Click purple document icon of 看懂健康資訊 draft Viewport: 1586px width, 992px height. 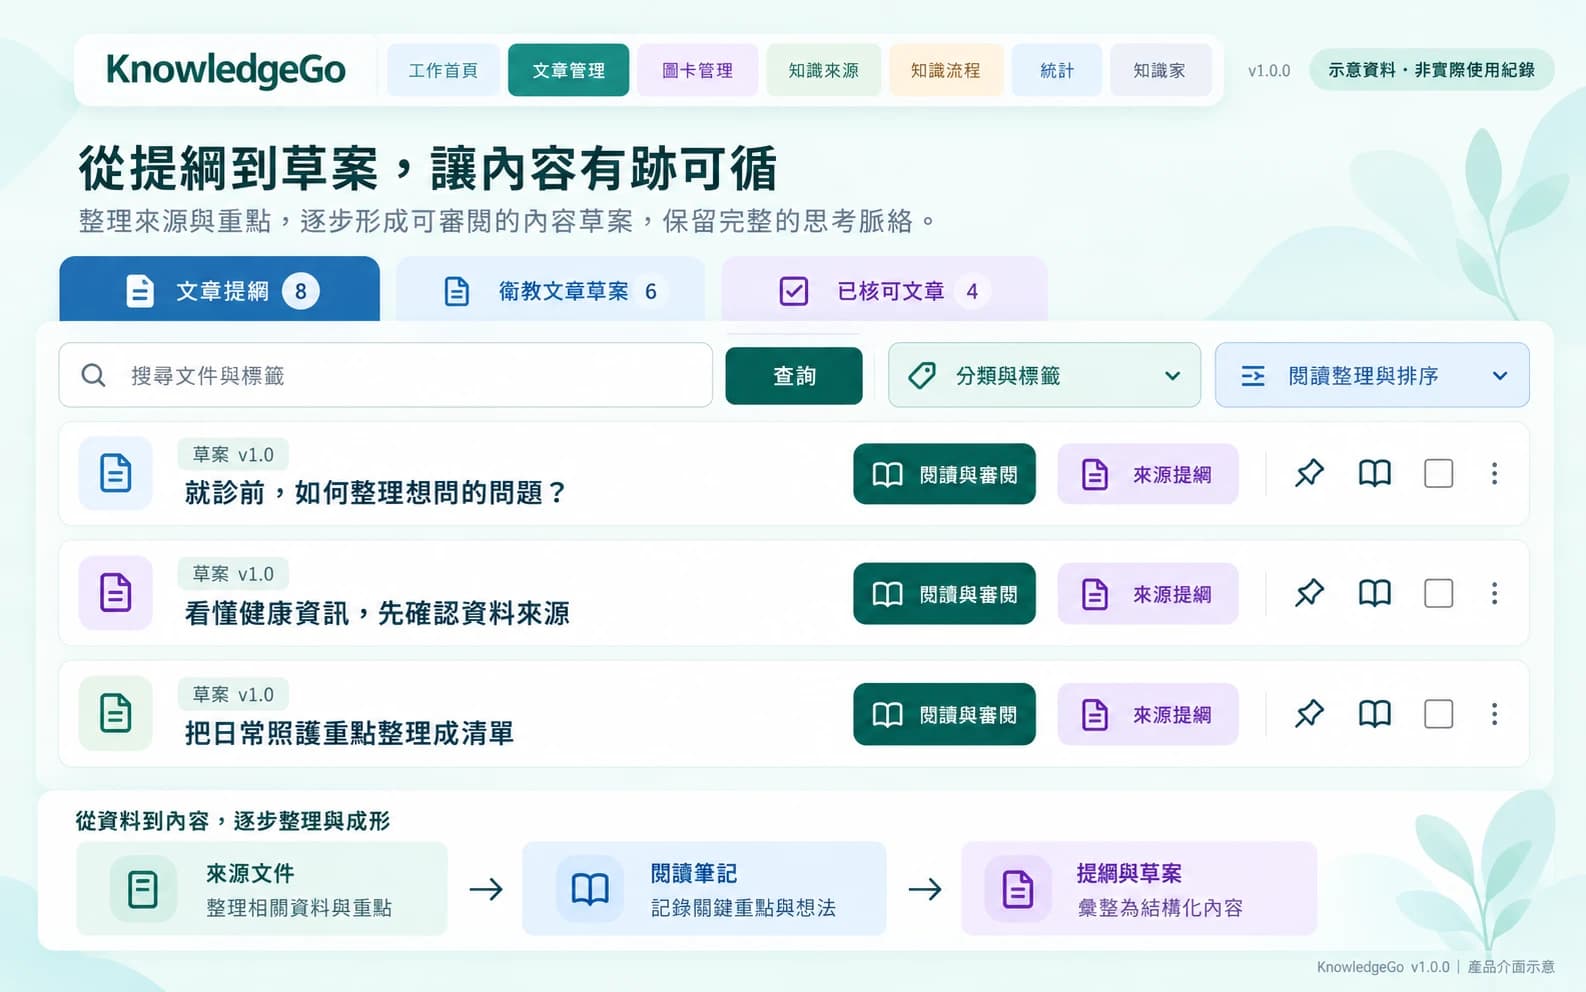(x=116, y=593)
